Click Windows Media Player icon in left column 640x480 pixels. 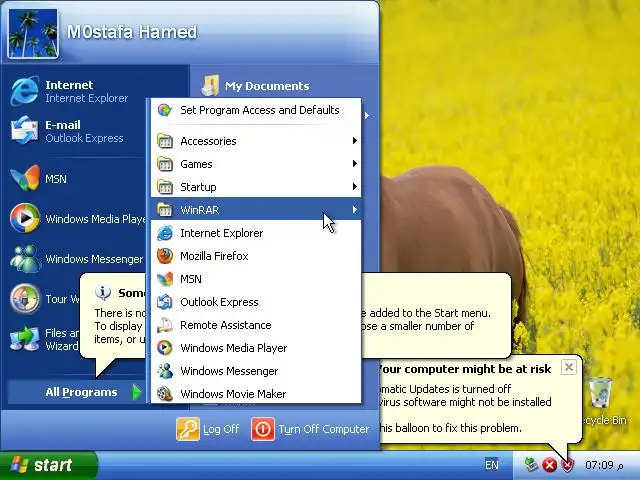pyautogui.click(x=25, y=218)
